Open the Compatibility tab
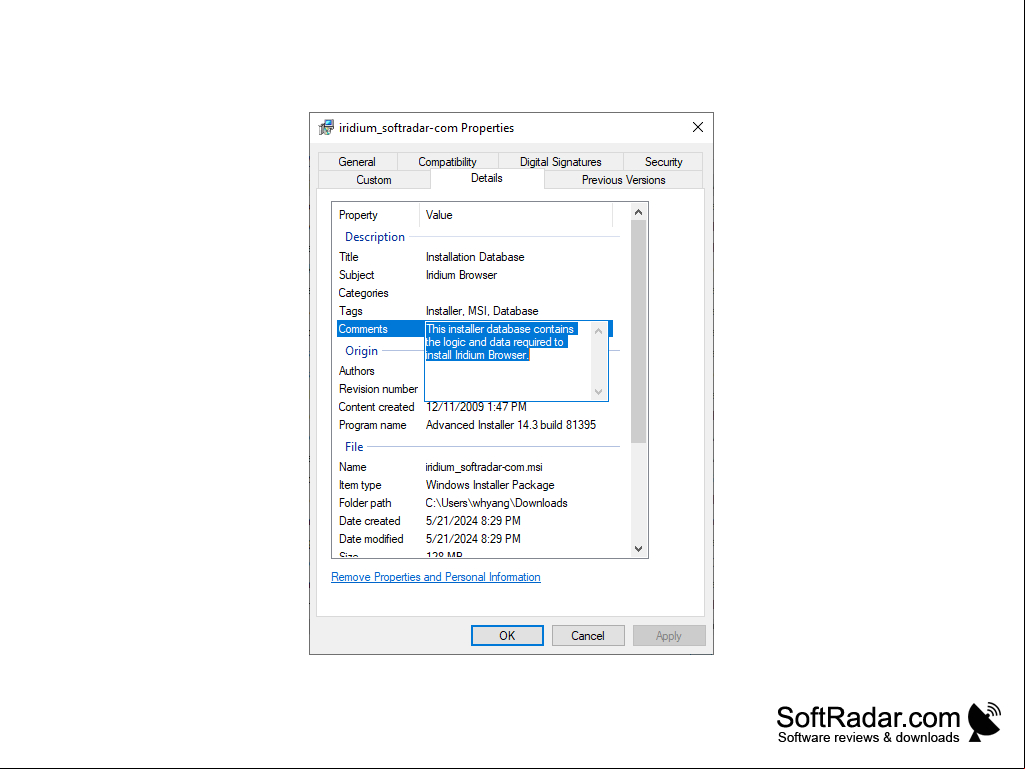Image resolution: width=1025 pixels, height=769 pixels. point(447,162)
